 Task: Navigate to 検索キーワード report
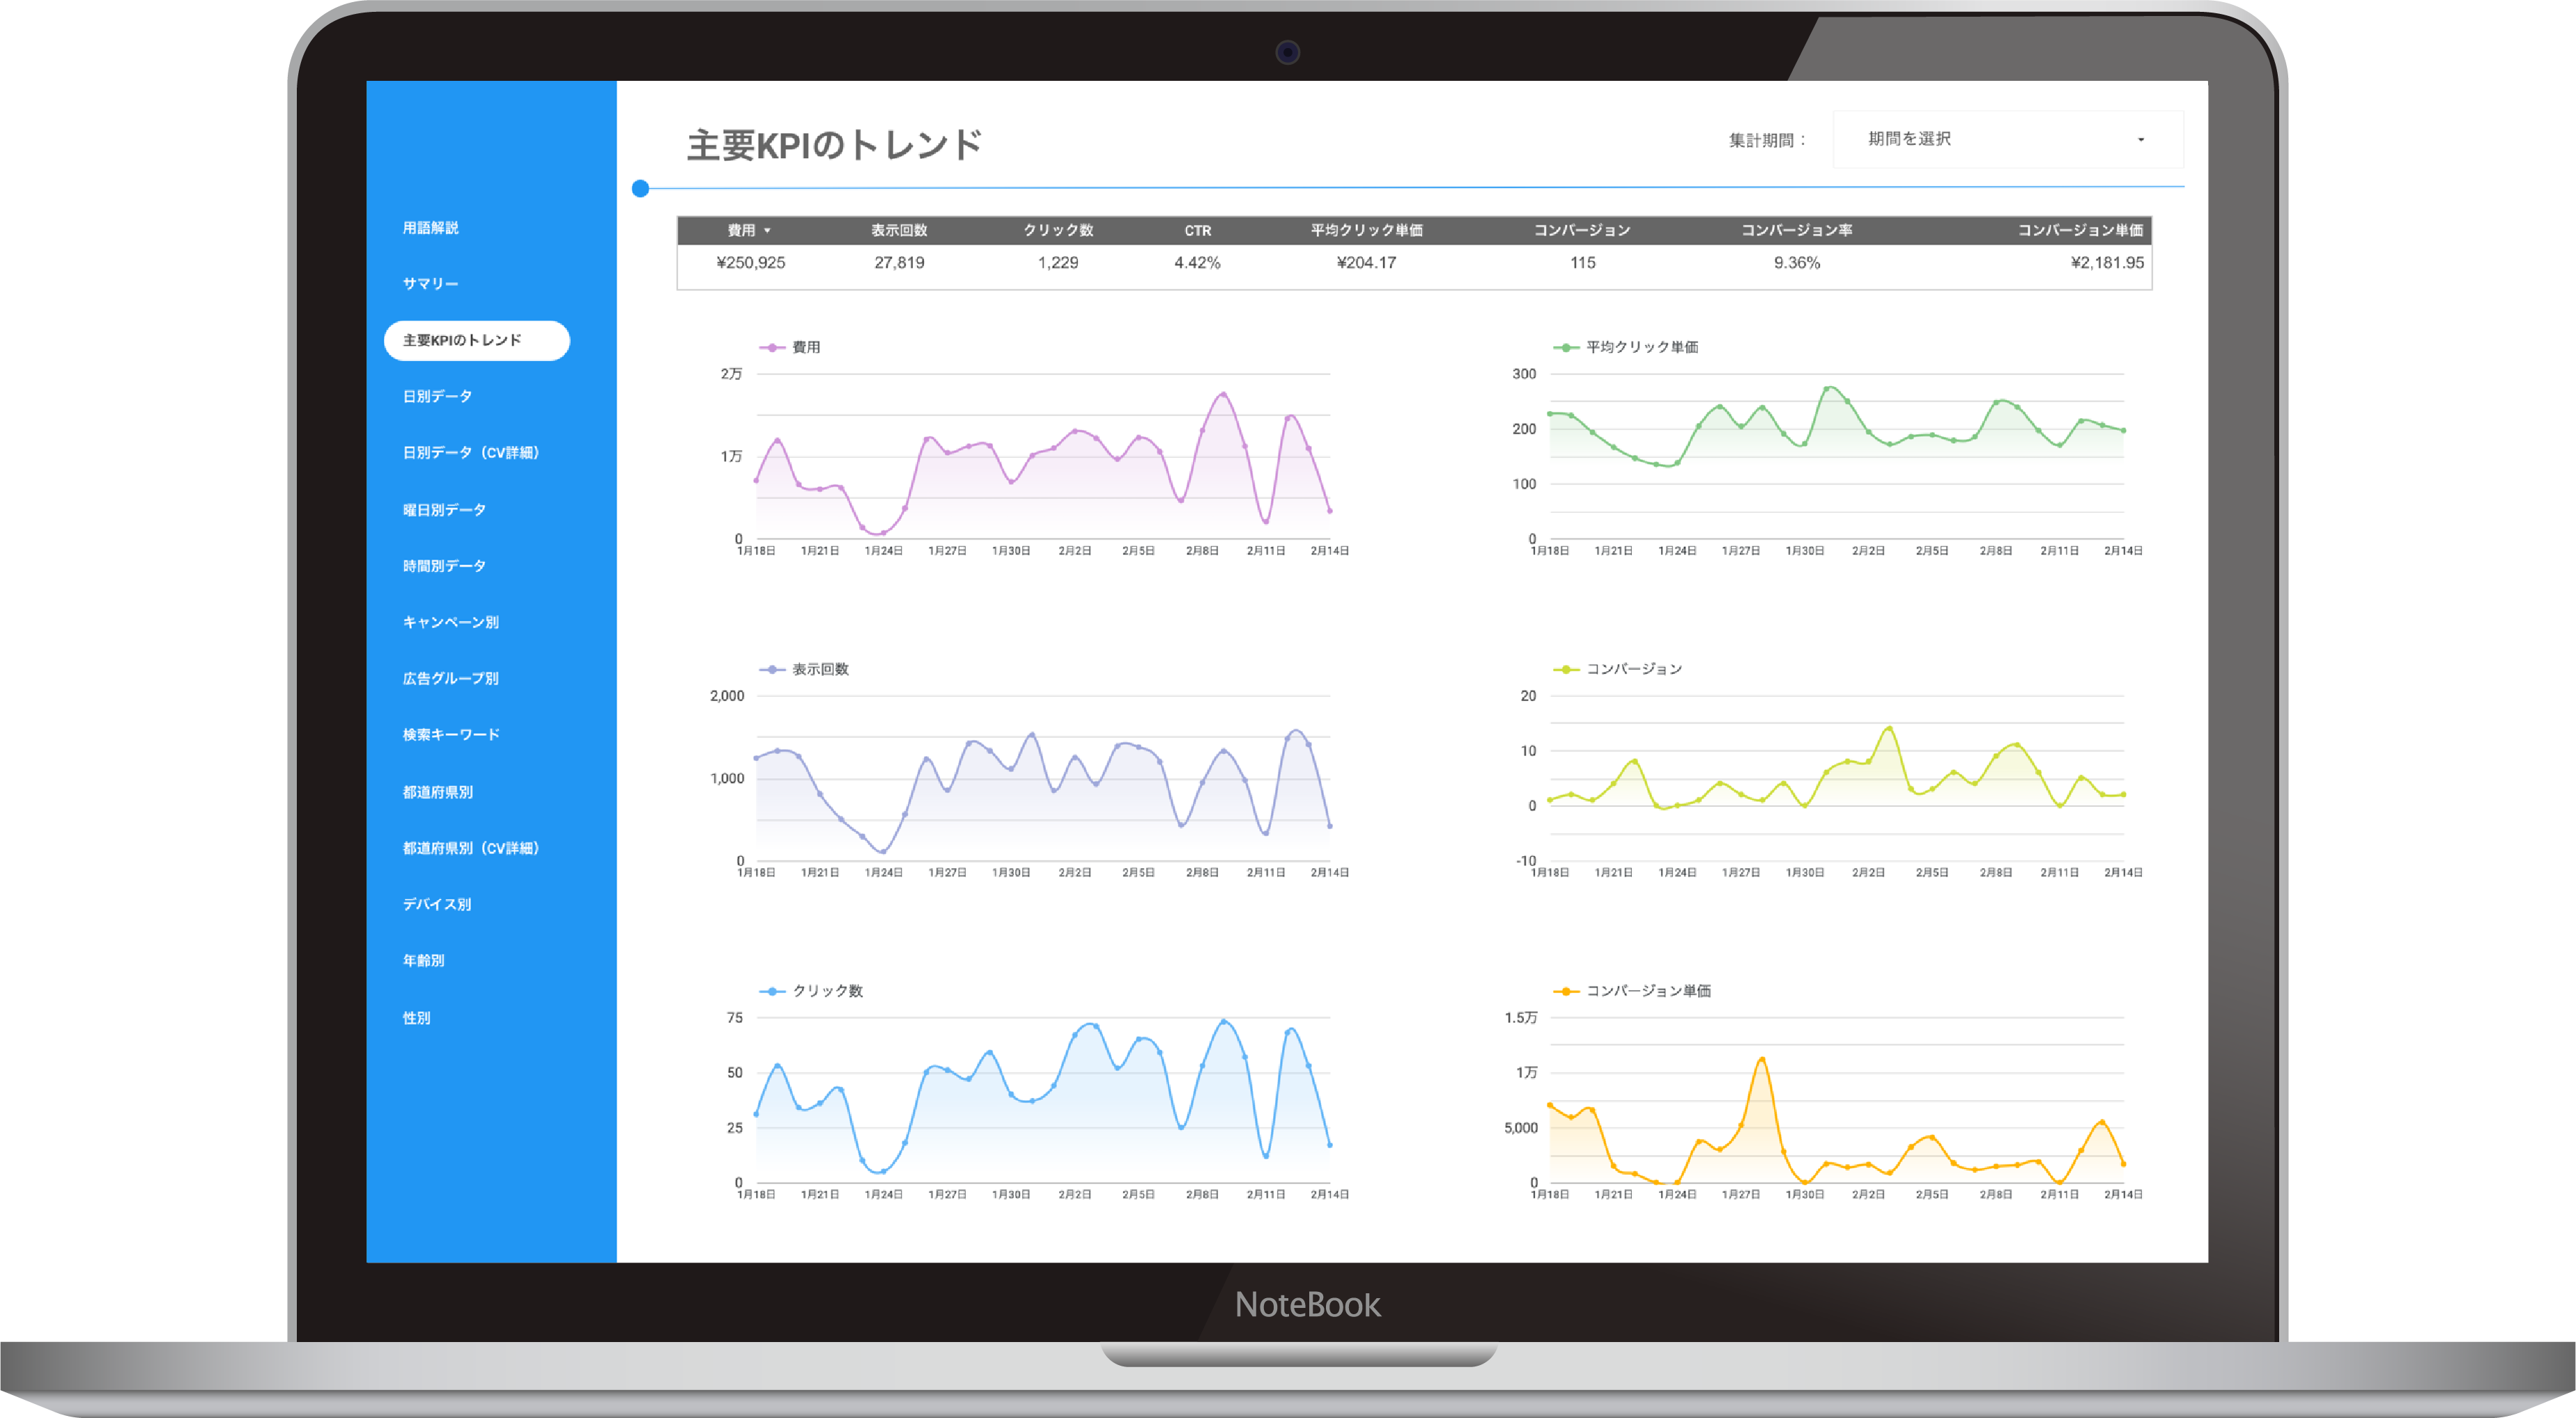[x=450, y=734]
